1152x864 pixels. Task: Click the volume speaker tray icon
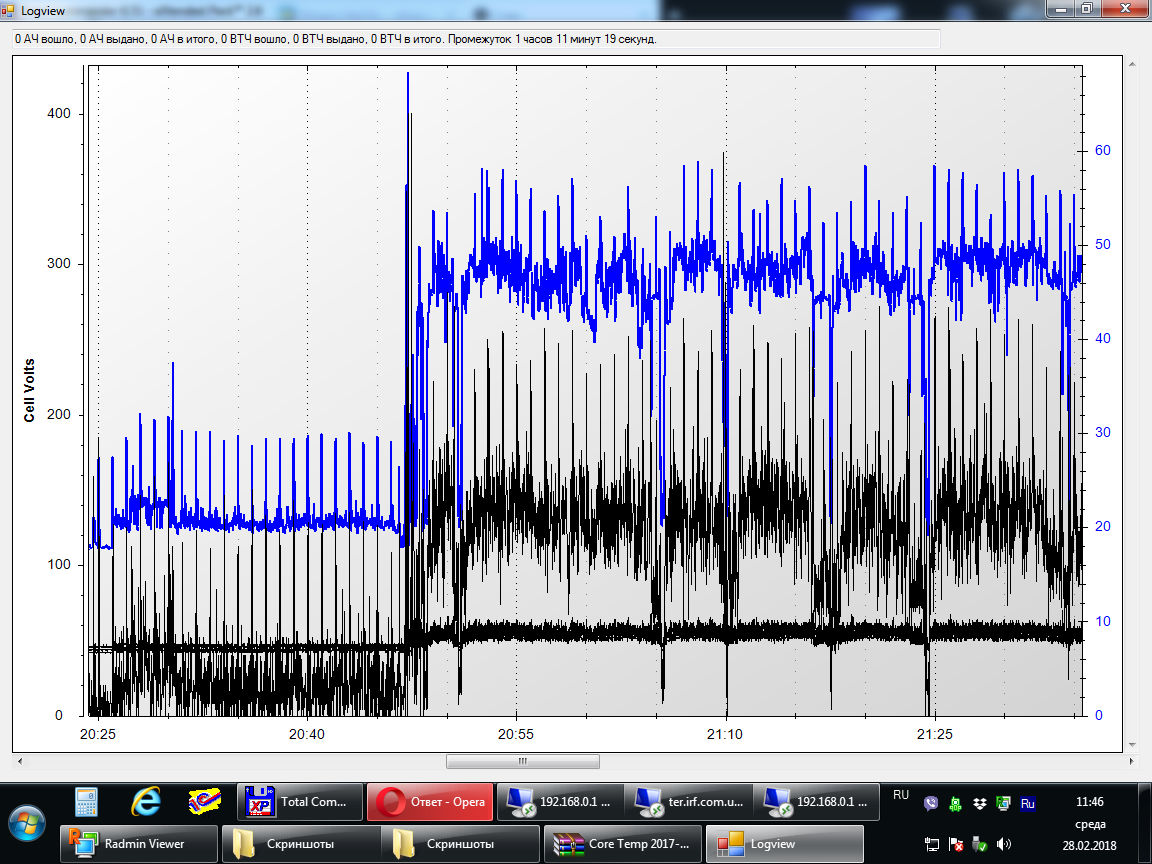tap(1004, 844)
